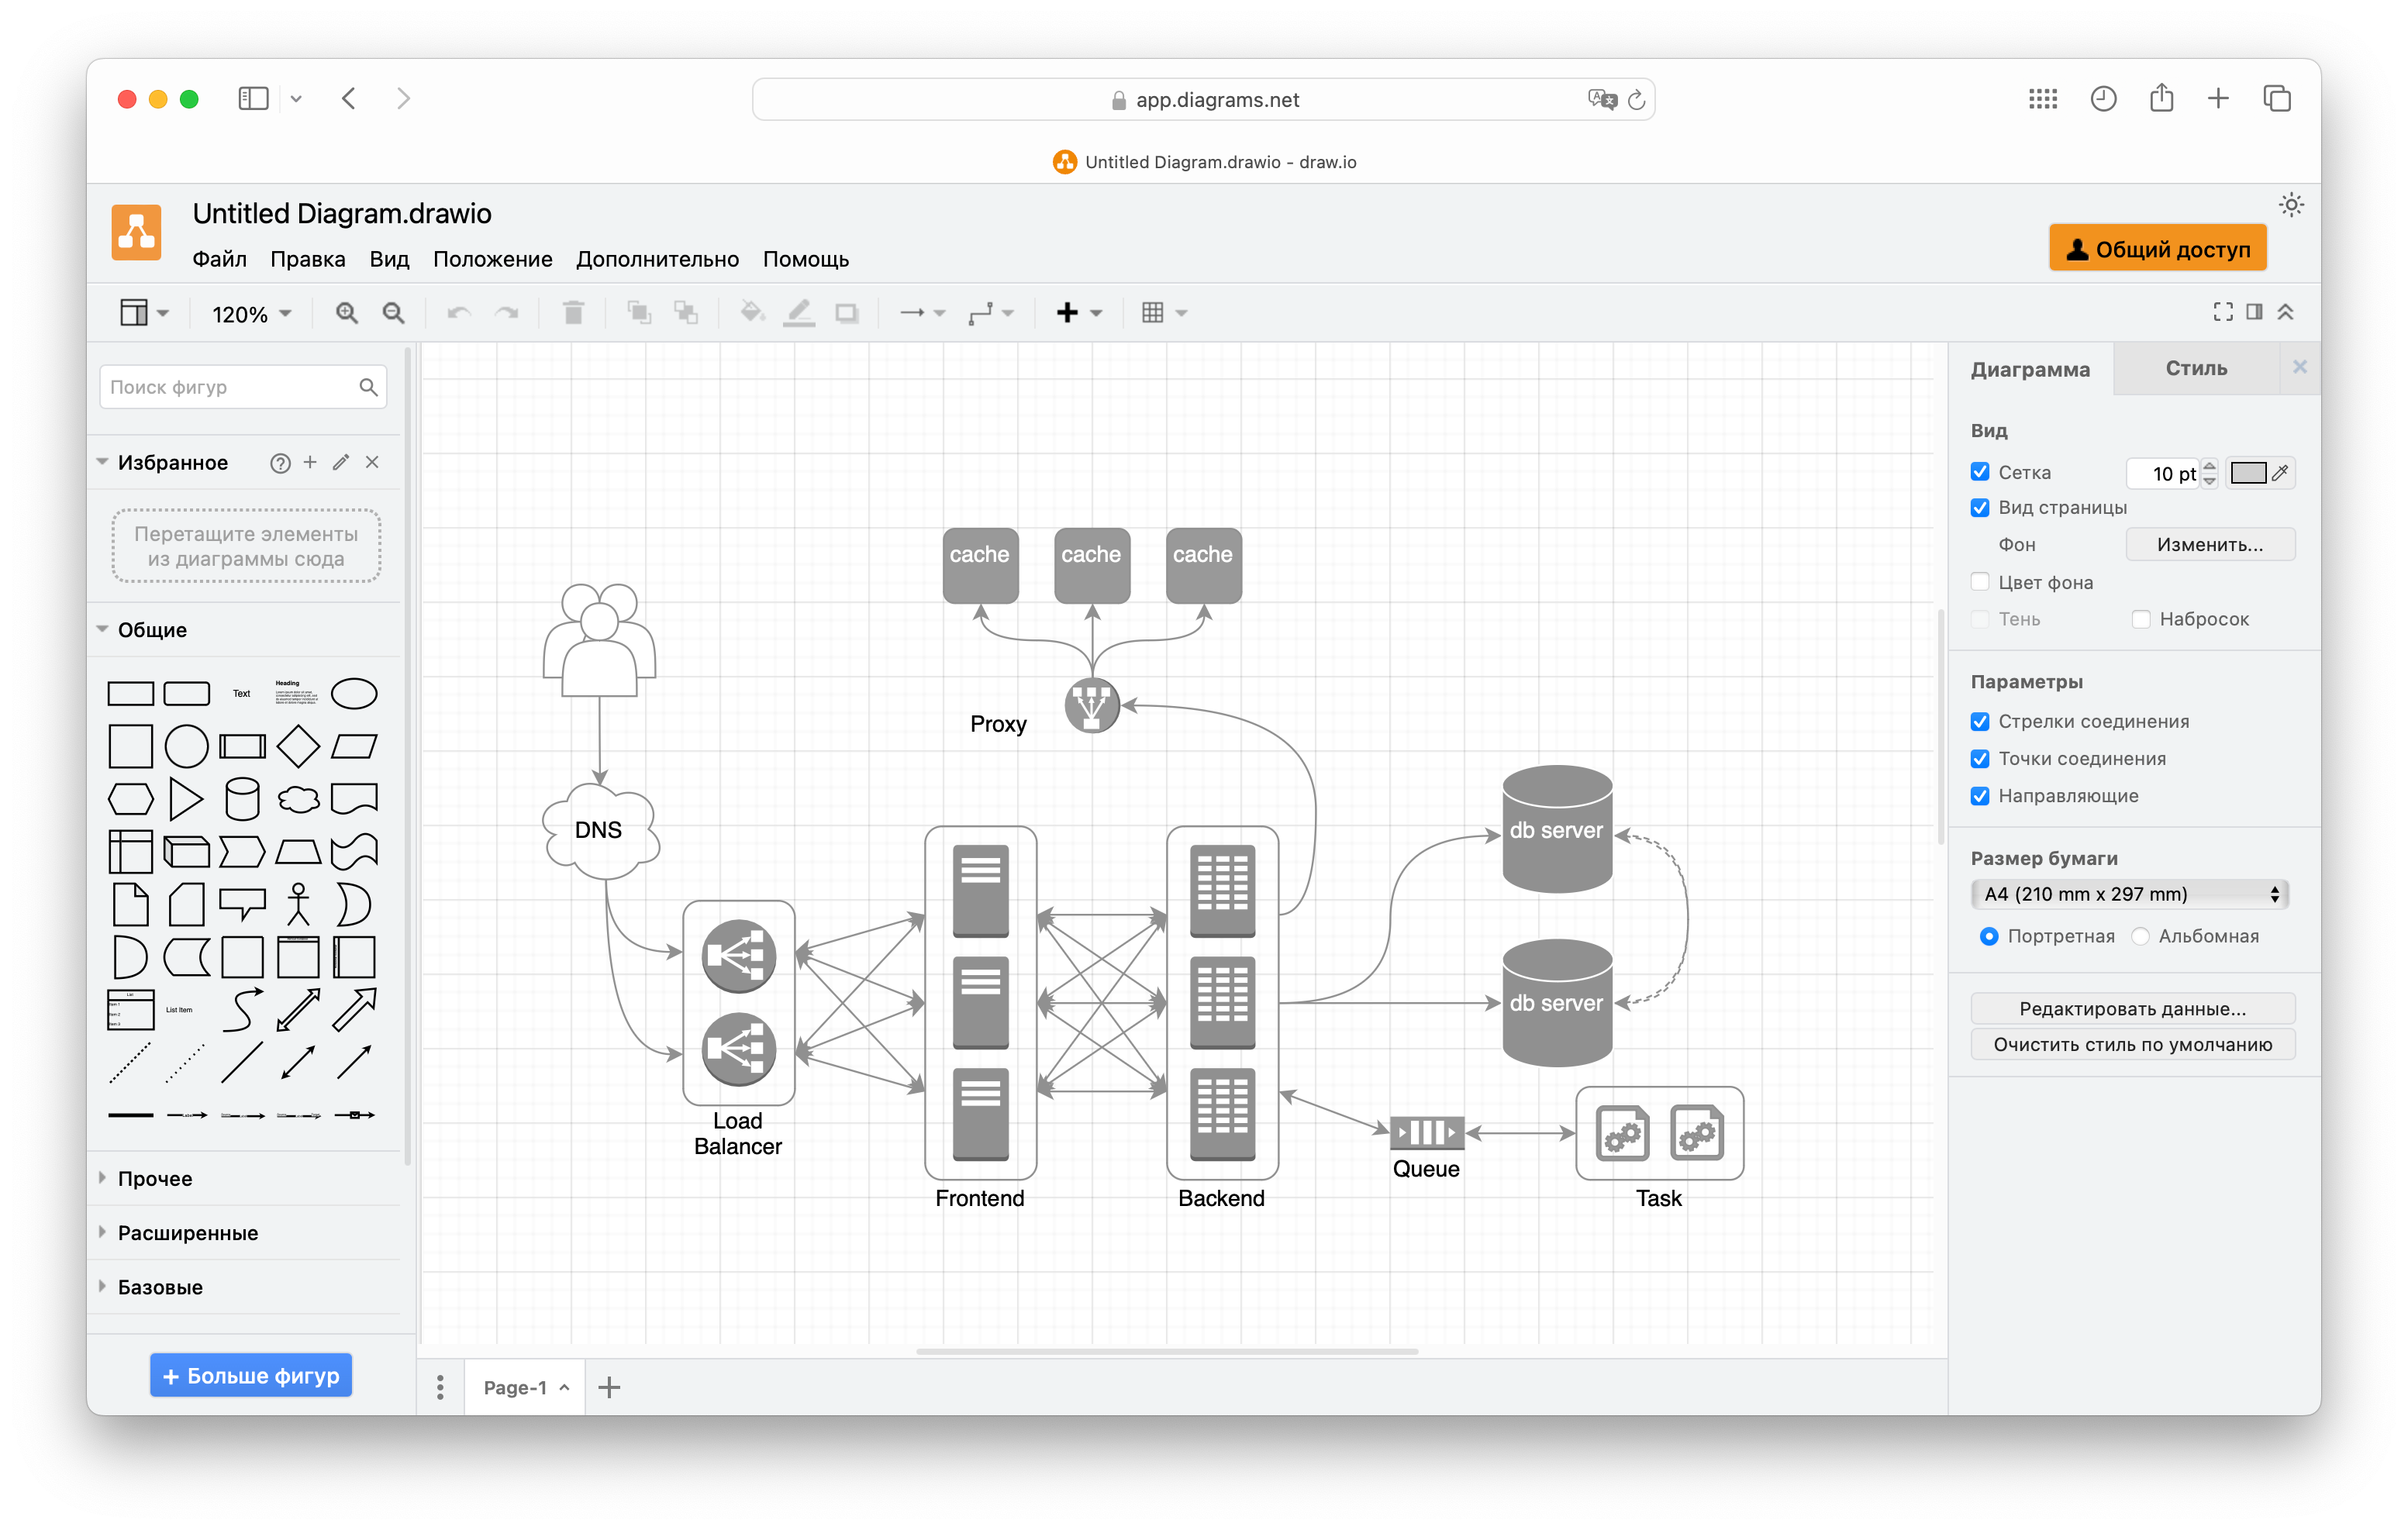Click the To Front icon in toolbar
The image size is (2408, 1530).
[639, 312]
